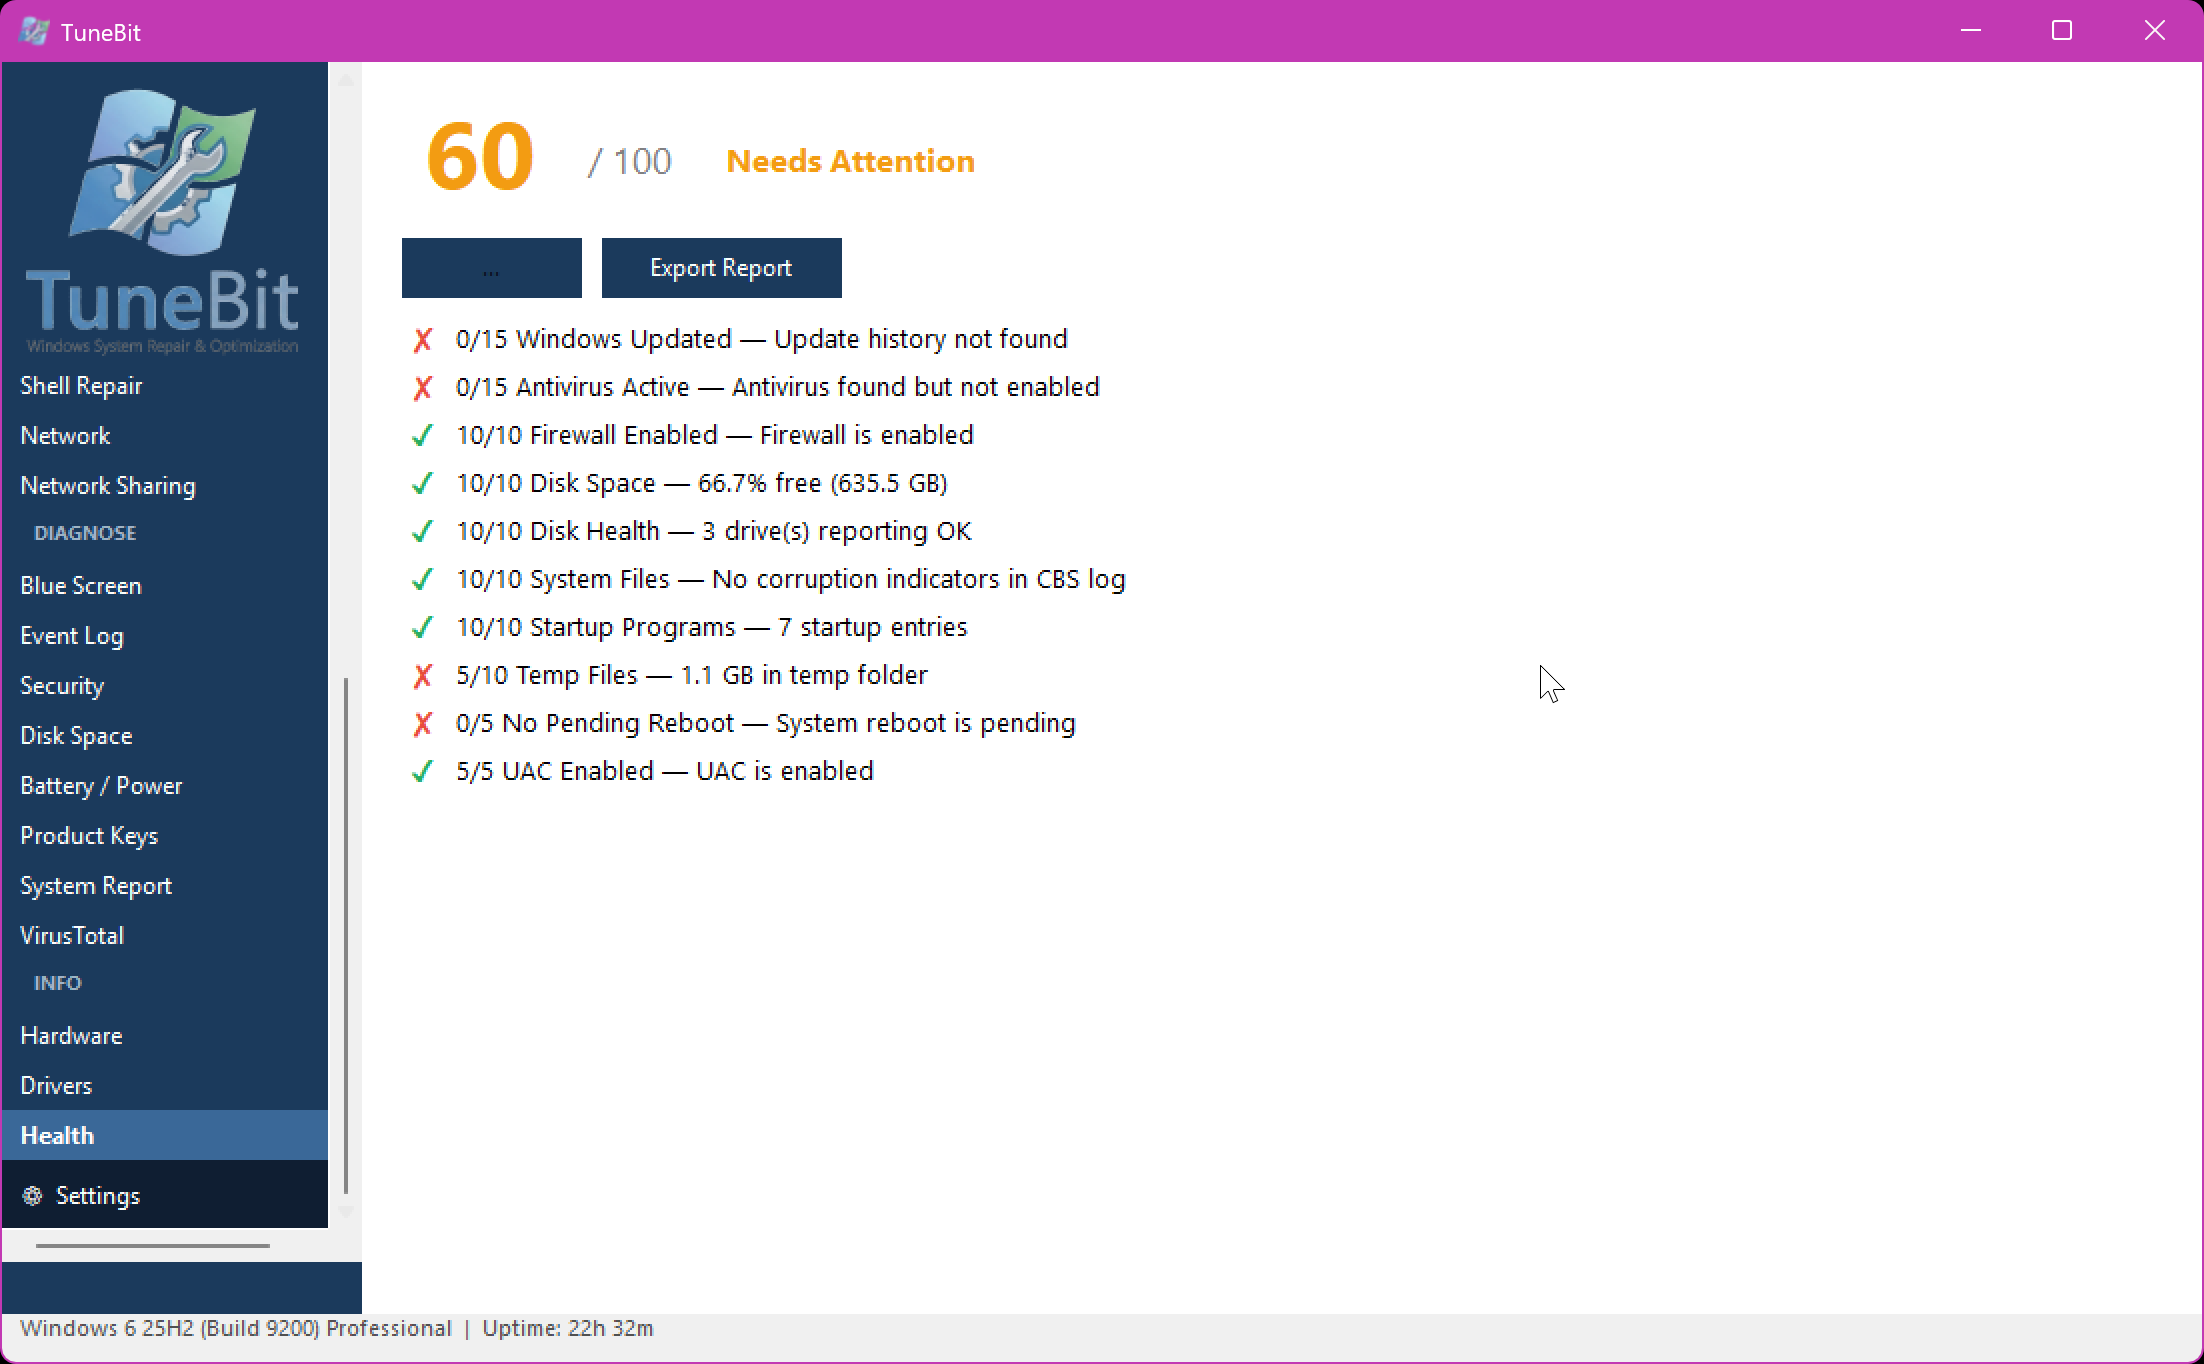Click the TuneBit wrench logo in sidebar
The width and height of the screenshot is (2204, 1364).
coord(162,171)
